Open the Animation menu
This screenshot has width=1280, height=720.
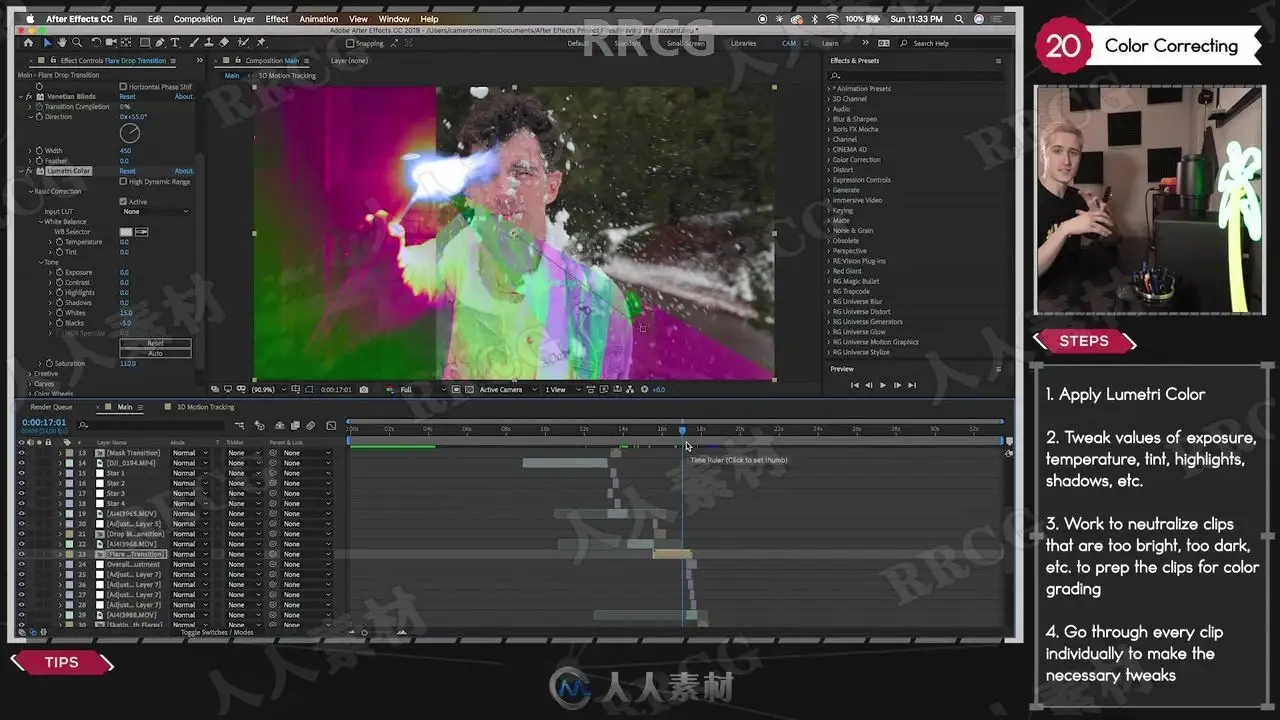[319, 19]
